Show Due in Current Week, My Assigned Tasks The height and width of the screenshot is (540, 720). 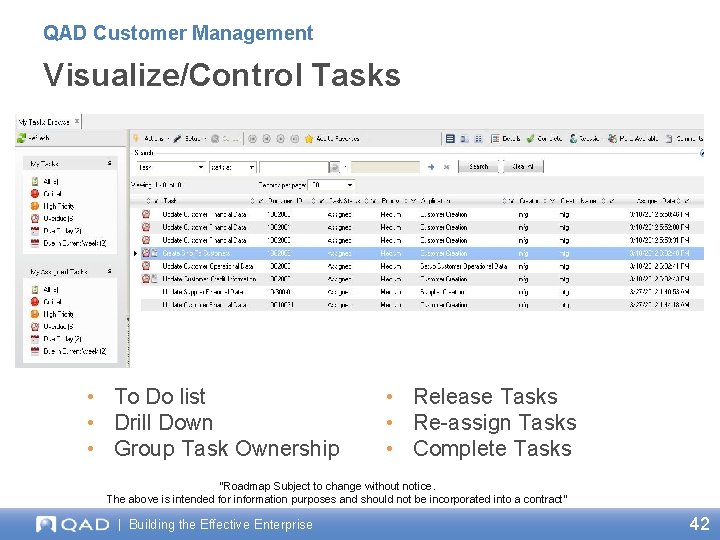pyautogui.click(x=68, y=351)
